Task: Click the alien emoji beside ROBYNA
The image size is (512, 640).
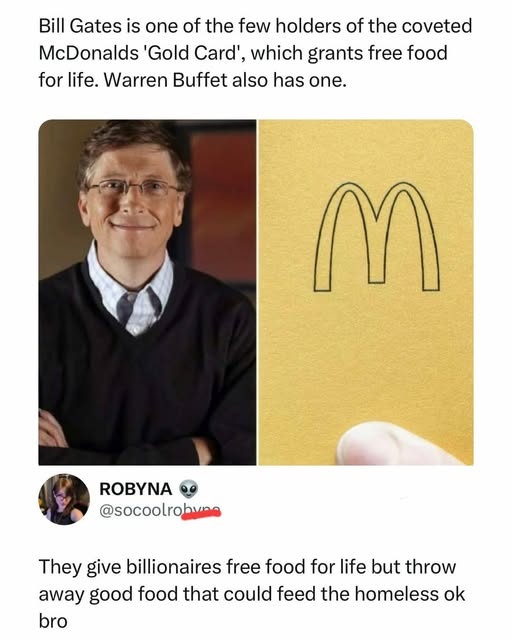Action: click(188, 489)
